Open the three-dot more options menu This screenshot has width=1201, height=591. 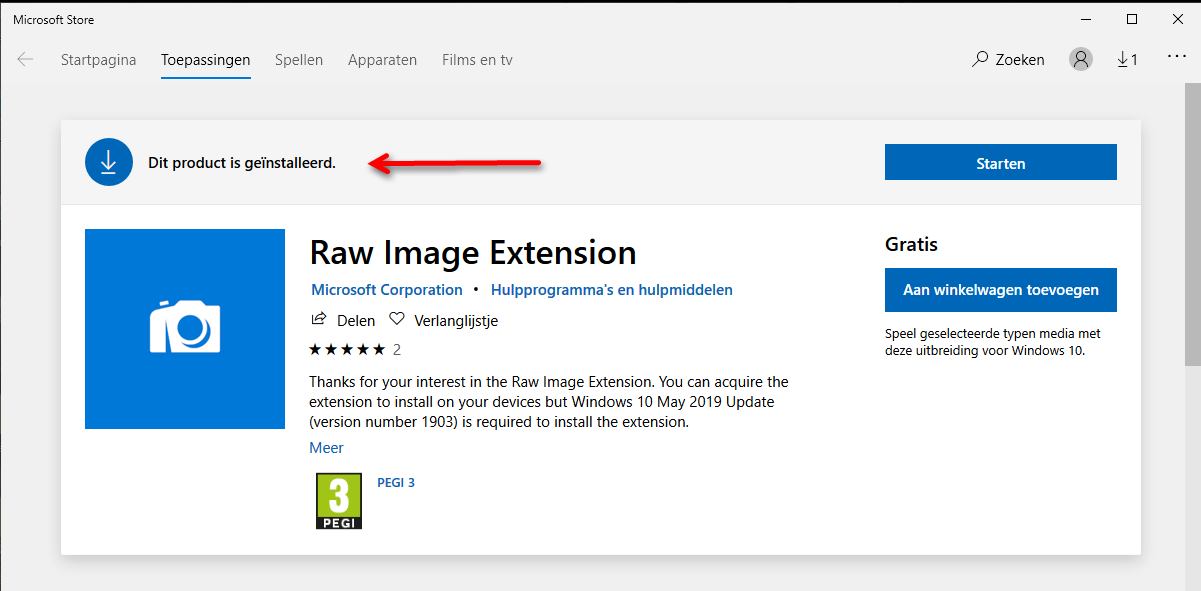[1176, 58]
